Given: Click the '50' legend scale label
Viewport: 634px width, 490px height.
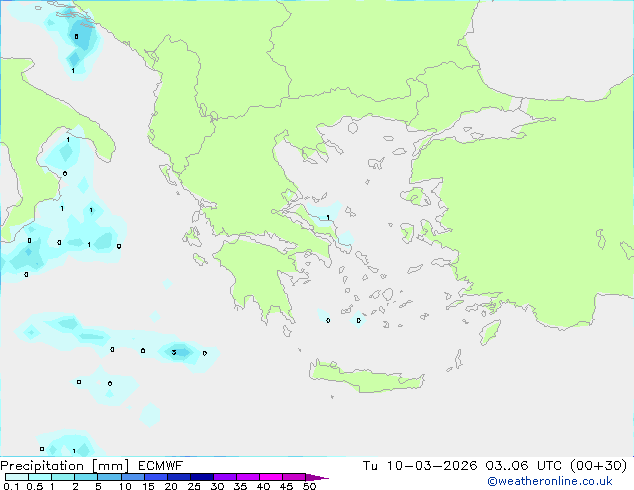Looking at the screenshot, I should click(x=309, y=486).
